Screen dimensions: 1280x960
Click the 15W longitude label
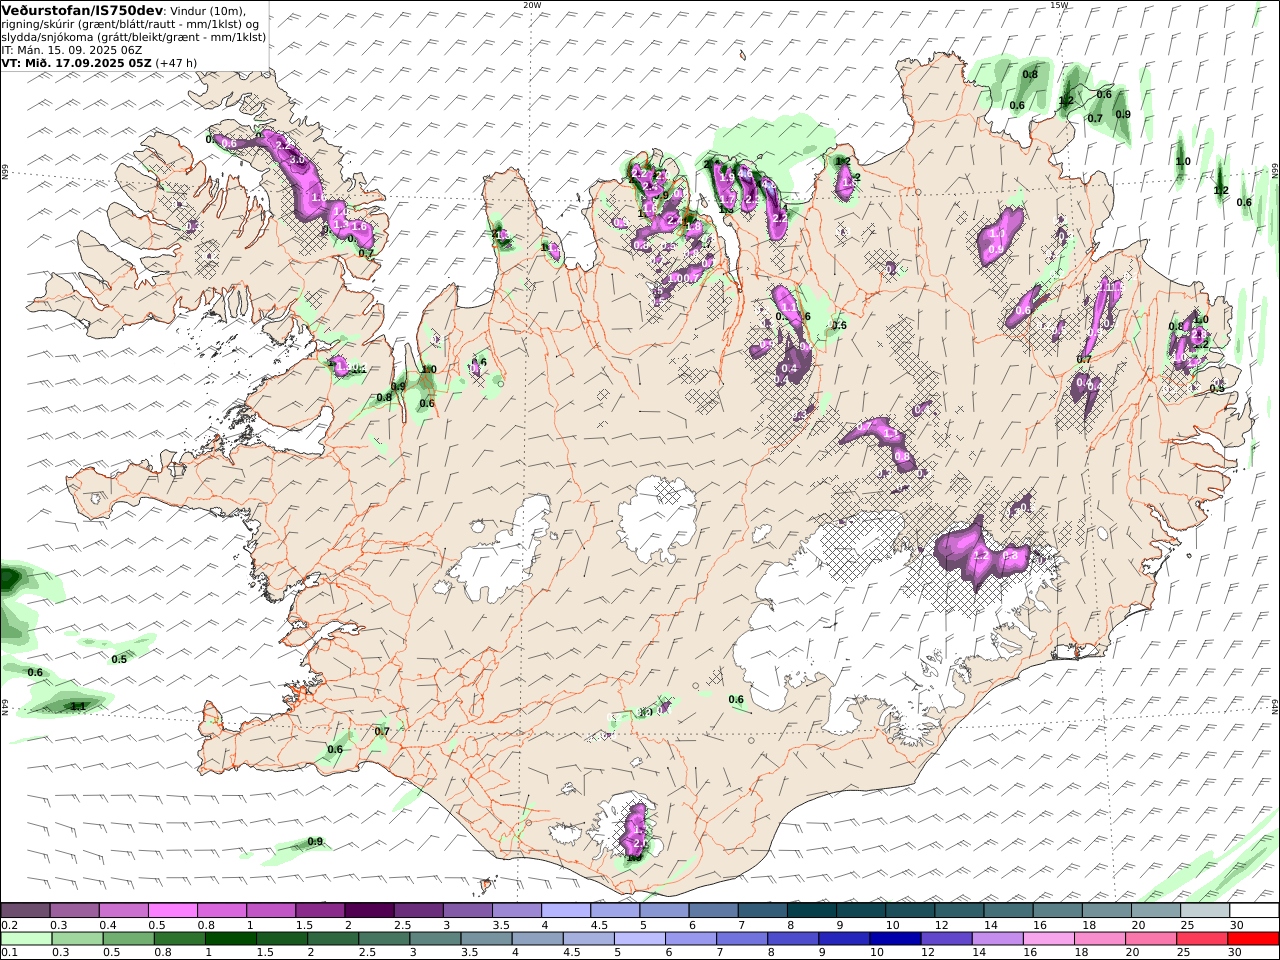1059,5
